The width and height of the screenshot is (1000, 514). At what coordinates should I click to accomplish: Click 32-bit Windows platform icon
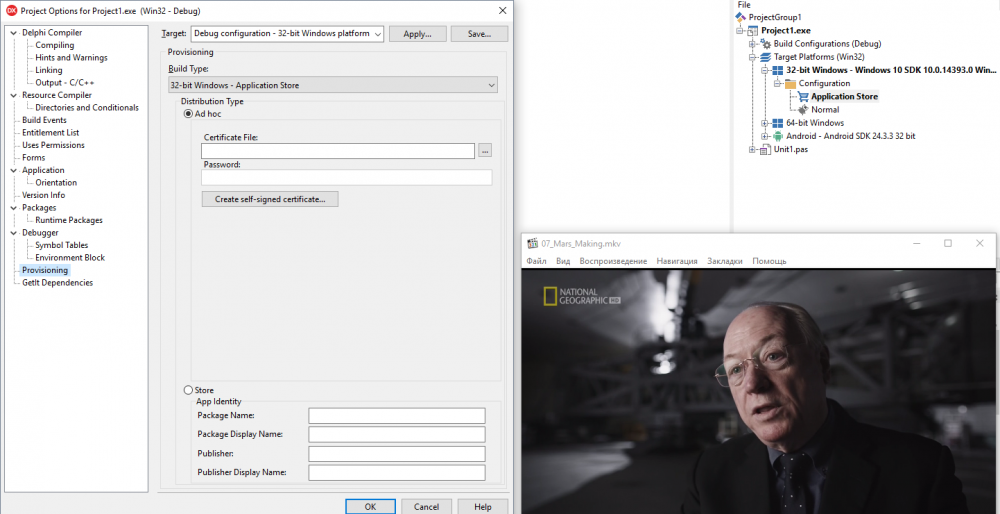point(778,70)
